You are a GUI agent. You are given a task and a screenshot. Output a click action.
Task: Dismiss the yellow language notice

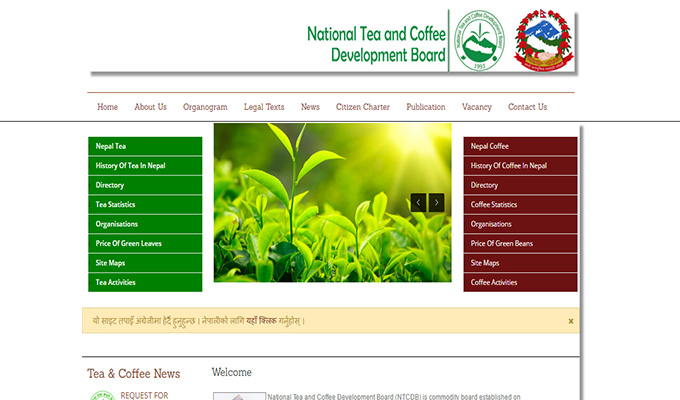571,321
